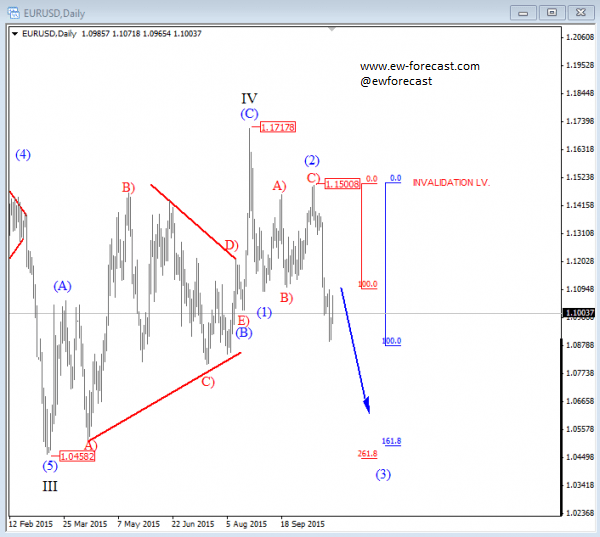The height and width of the screenshot is (537, 600).
Task: Expand the EURUSD,Daily triangle arrow in chart header
Action: tap(15, 34)
